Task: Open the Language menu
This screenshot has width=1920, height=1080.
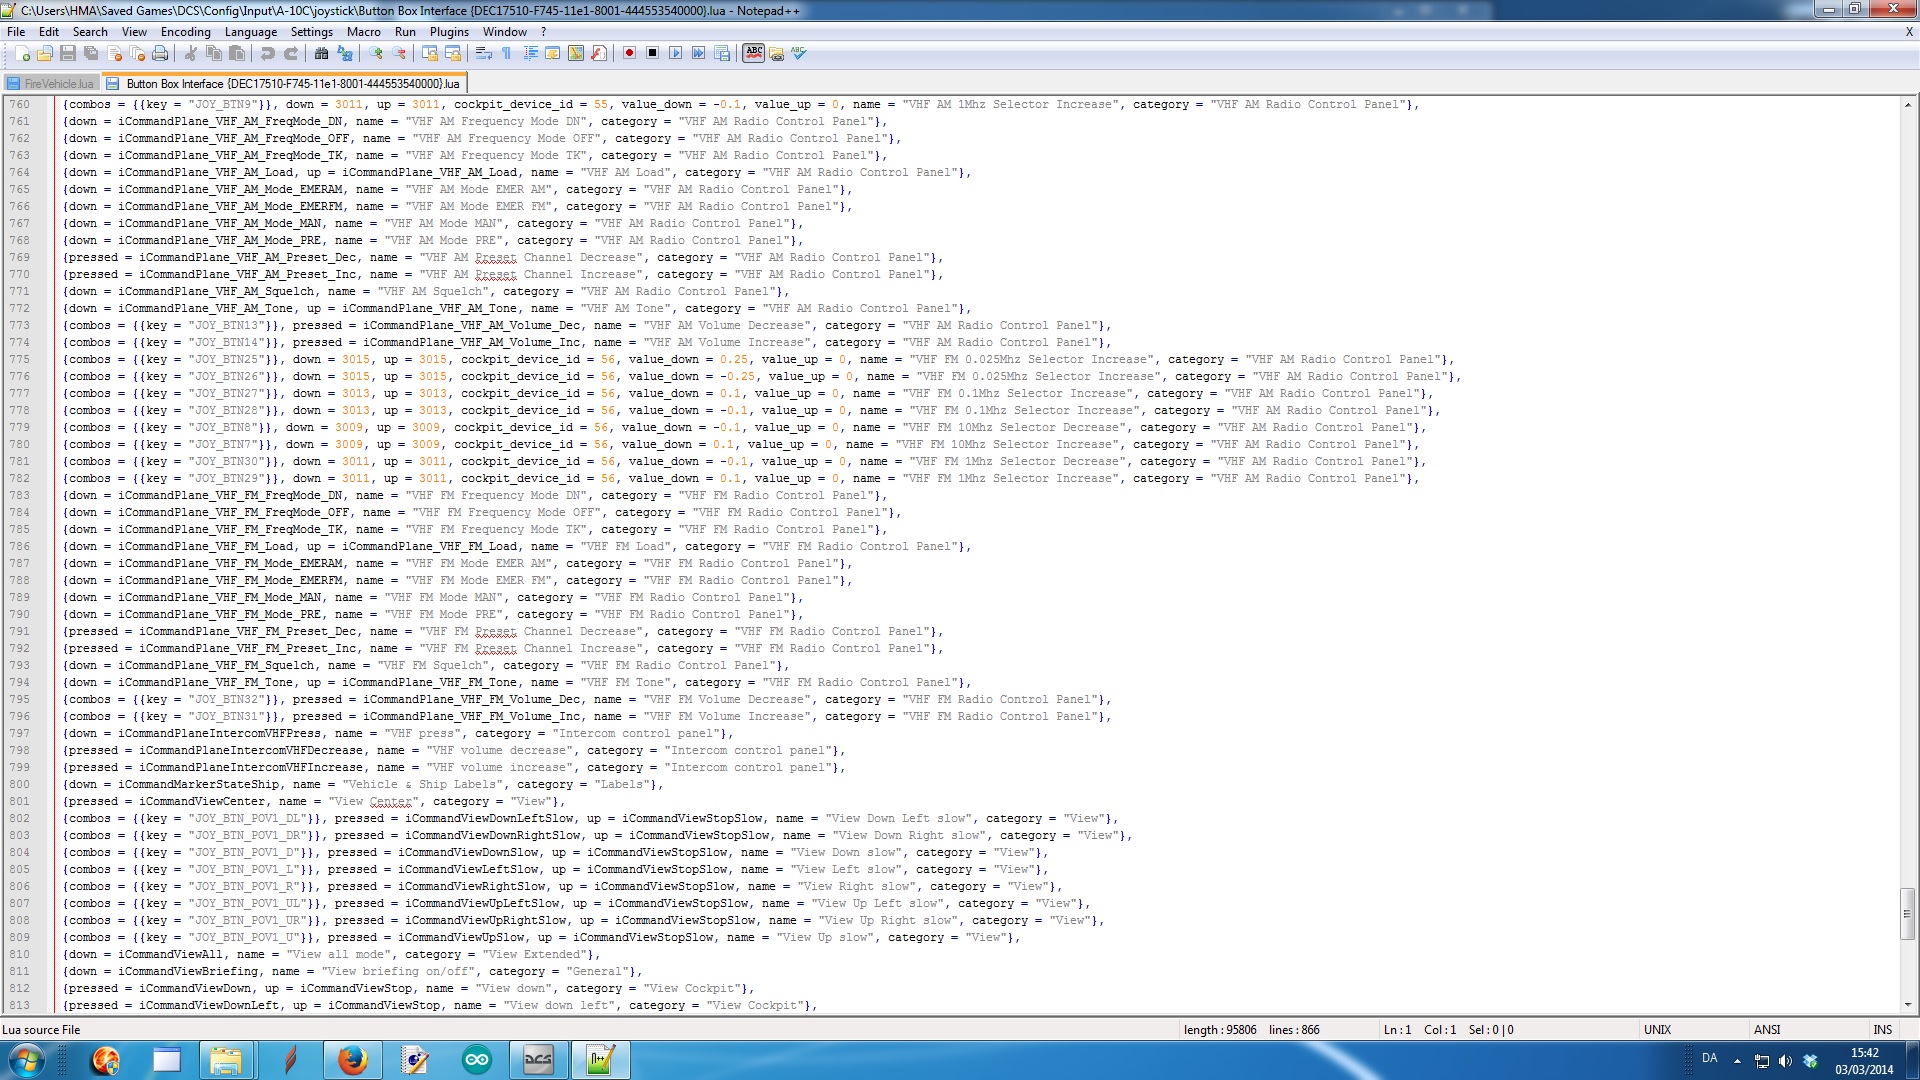Action: tap(251, 32)
